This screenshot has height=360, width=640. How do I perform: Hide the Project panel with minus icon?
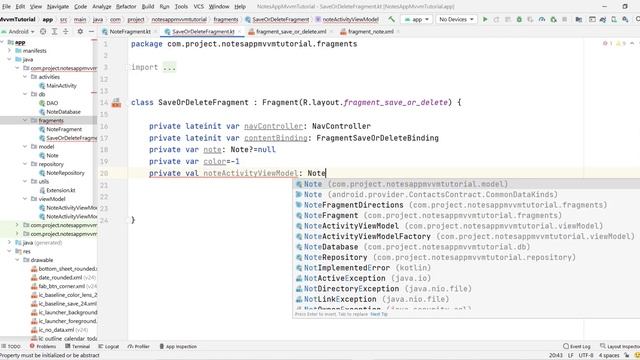click(91, 31)
